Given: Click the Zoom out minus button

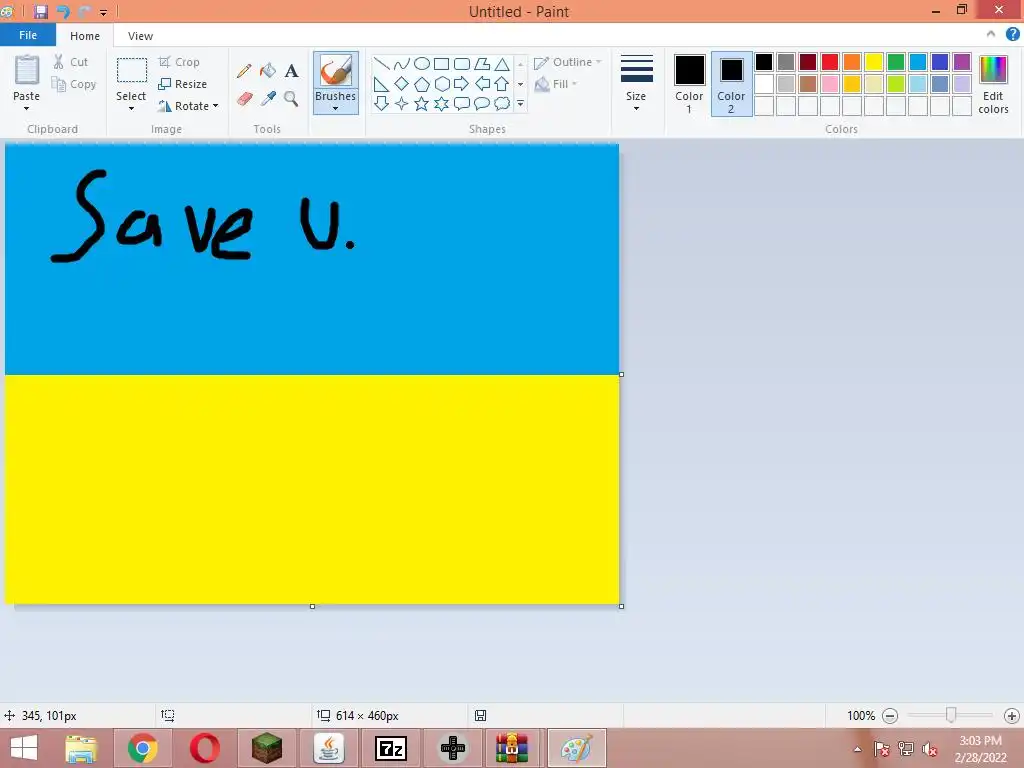Looking at the screenshot, I should [890, 716].
